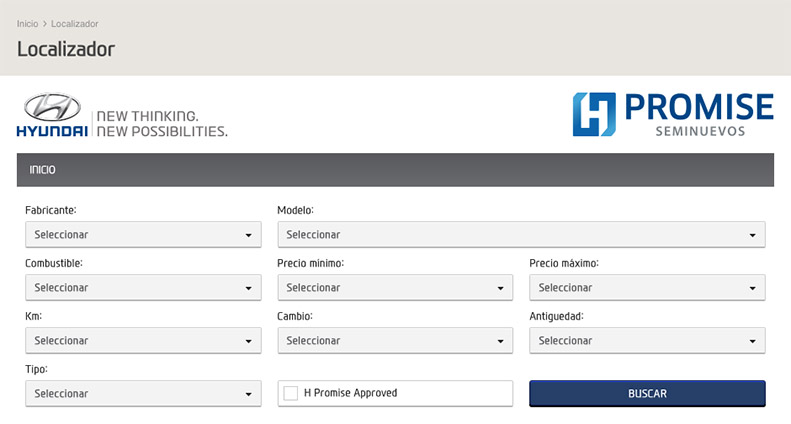
Task: Click the New Thinking New Possibilities slogan
Action: pos(162,124)
